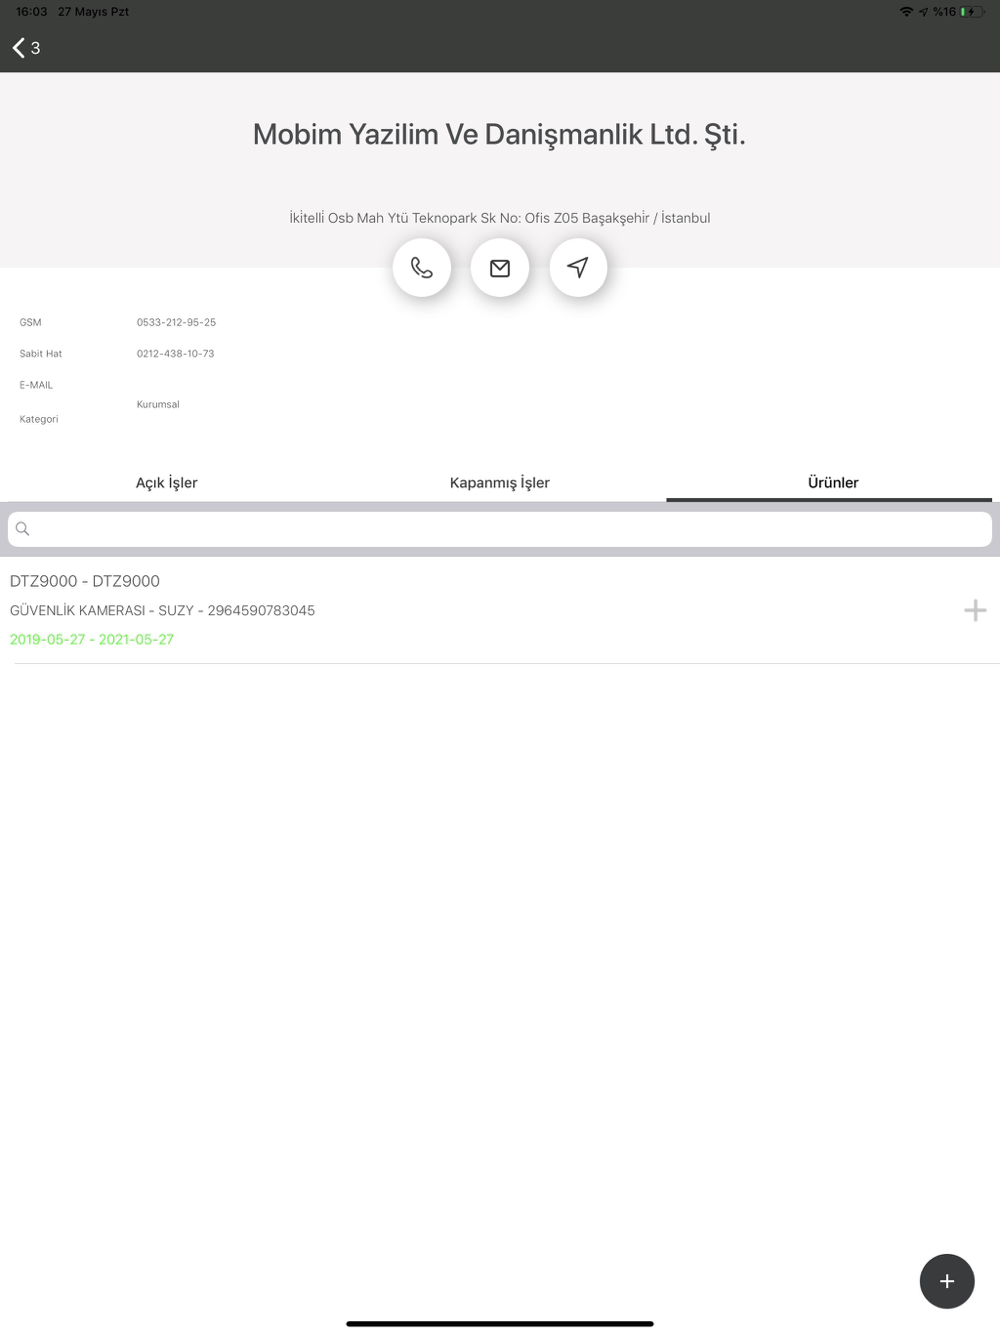Tap GÜVENLİK KAMERASI - SUZY serial line

coord(162,610)
